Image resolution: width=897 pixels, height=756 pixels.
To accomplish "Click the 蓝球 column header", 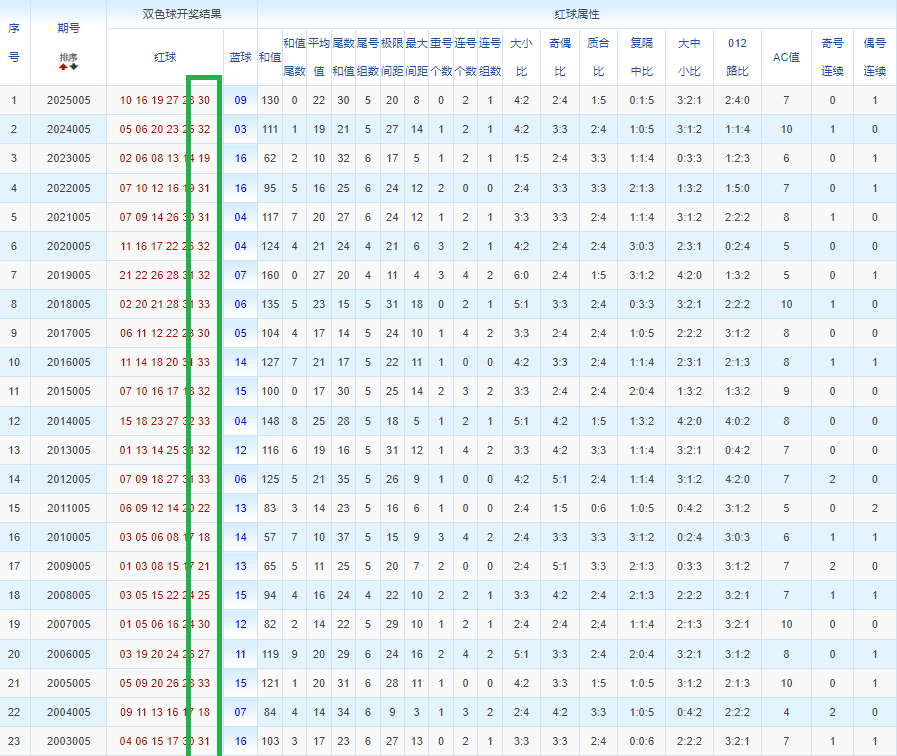I will pos(240,57).
